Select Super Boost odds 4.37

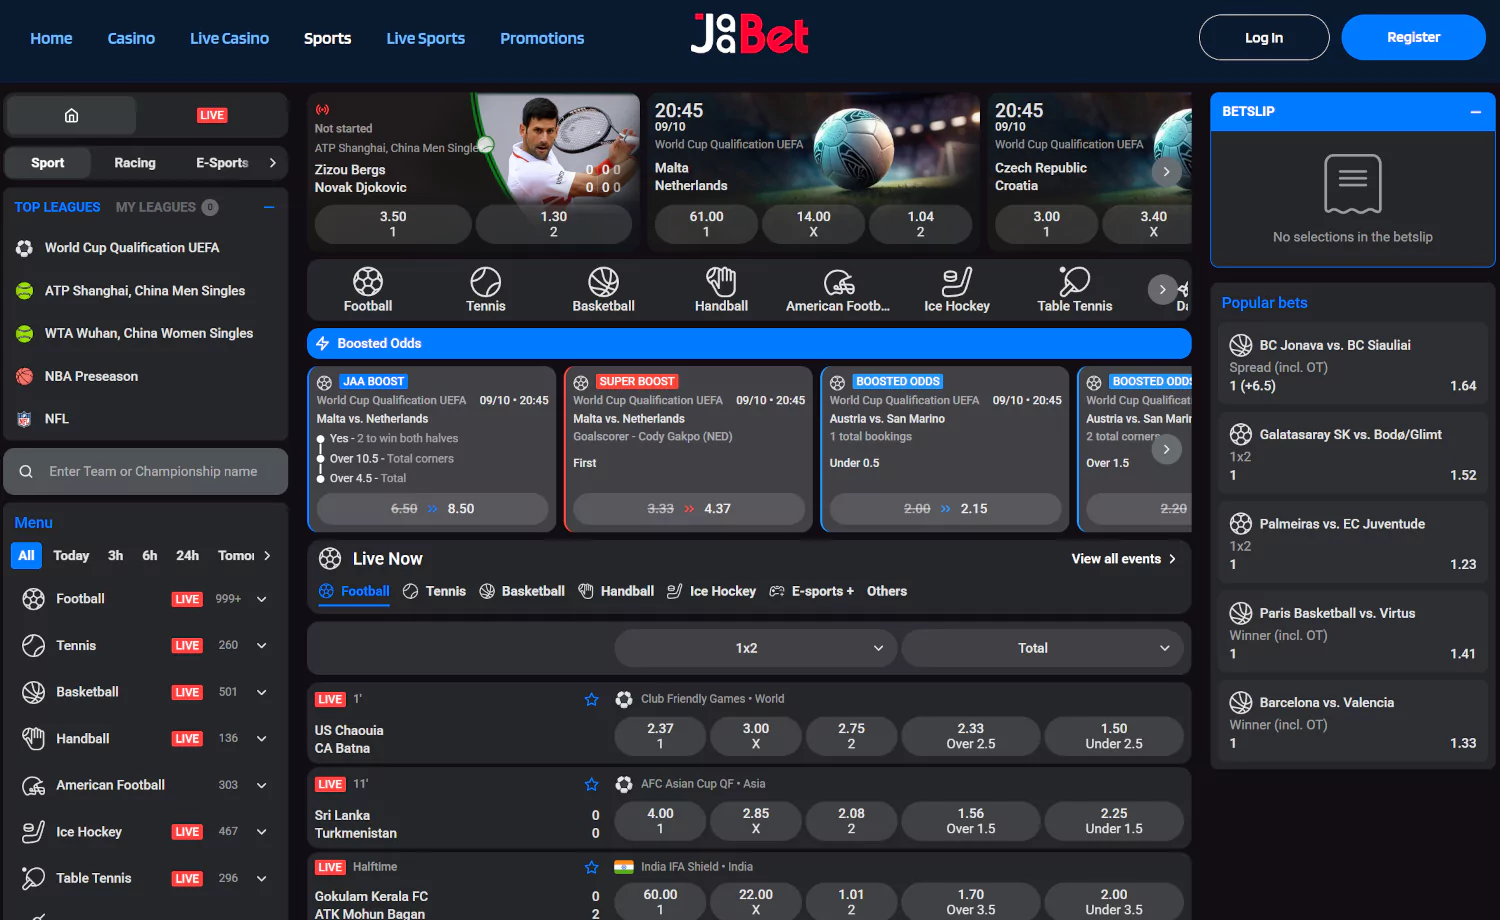click(689, 509)
